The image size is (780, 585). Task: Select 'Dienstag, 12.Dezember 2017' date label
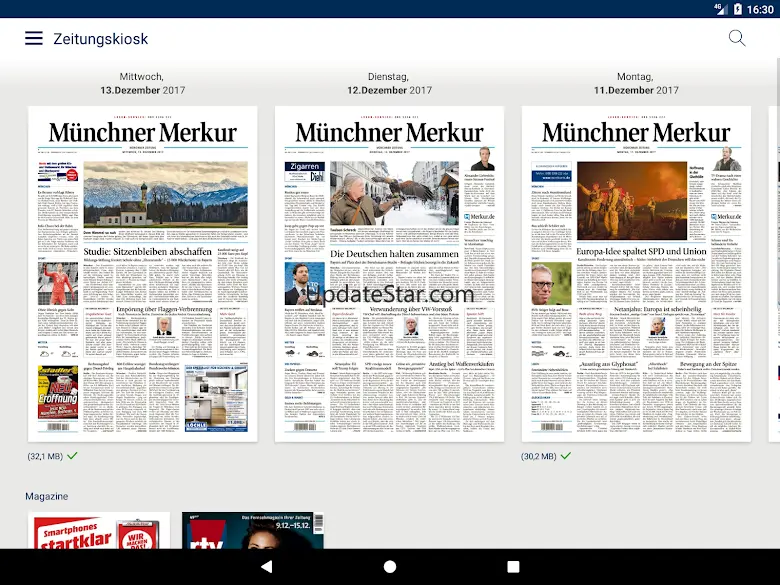click(x=389, y=83)
